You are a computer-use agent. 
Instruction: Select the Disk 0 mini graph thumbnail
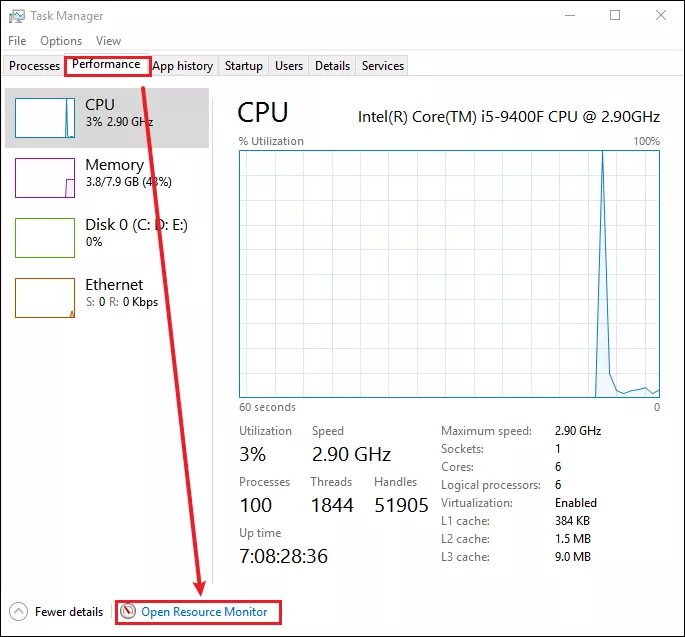(x=45, y=238)
